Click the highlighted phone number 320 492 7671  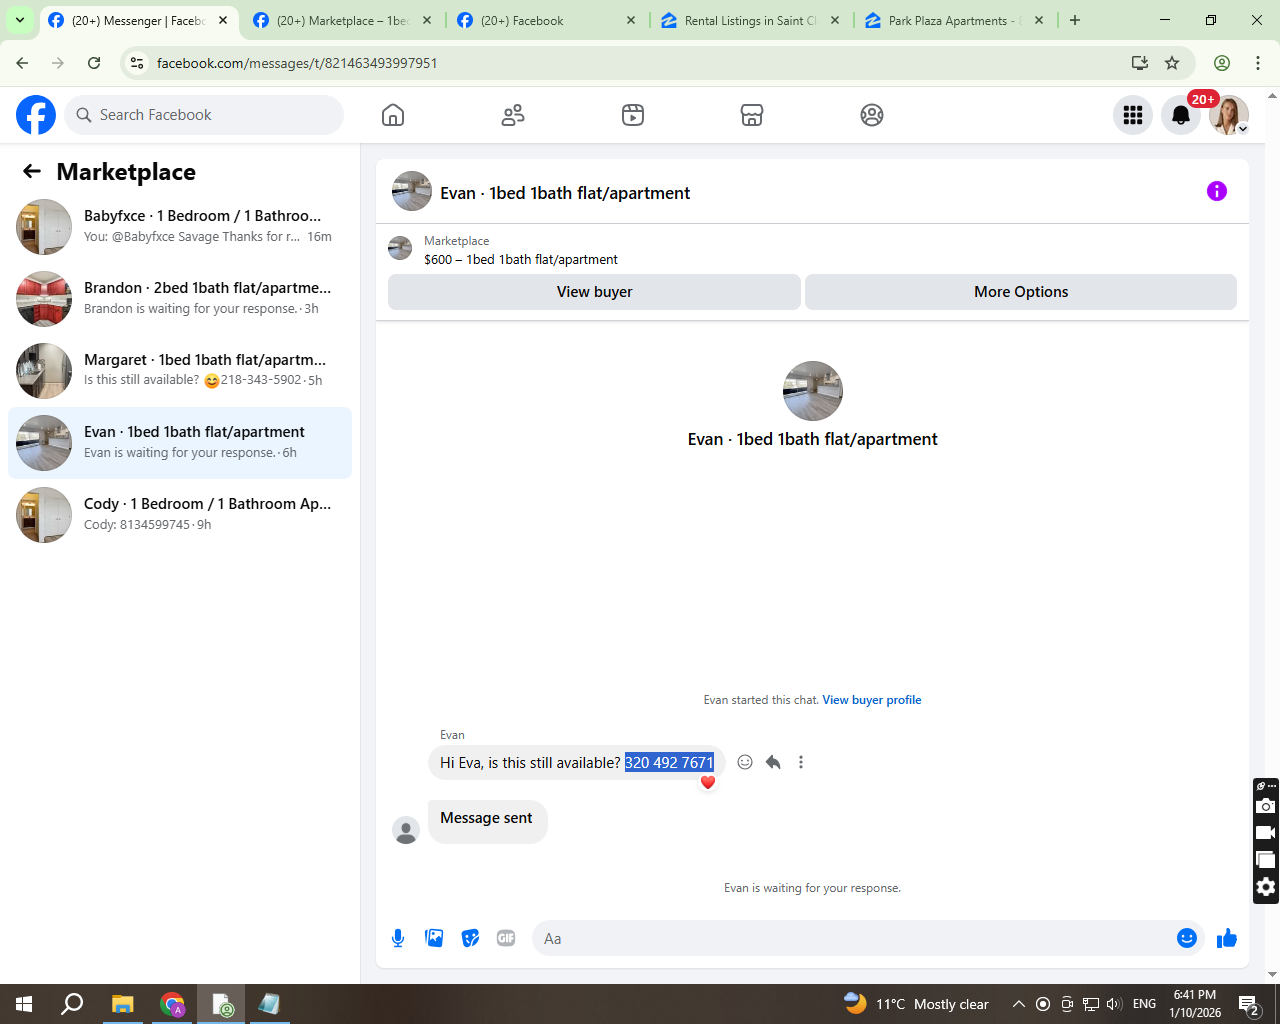tap(669, 762)
